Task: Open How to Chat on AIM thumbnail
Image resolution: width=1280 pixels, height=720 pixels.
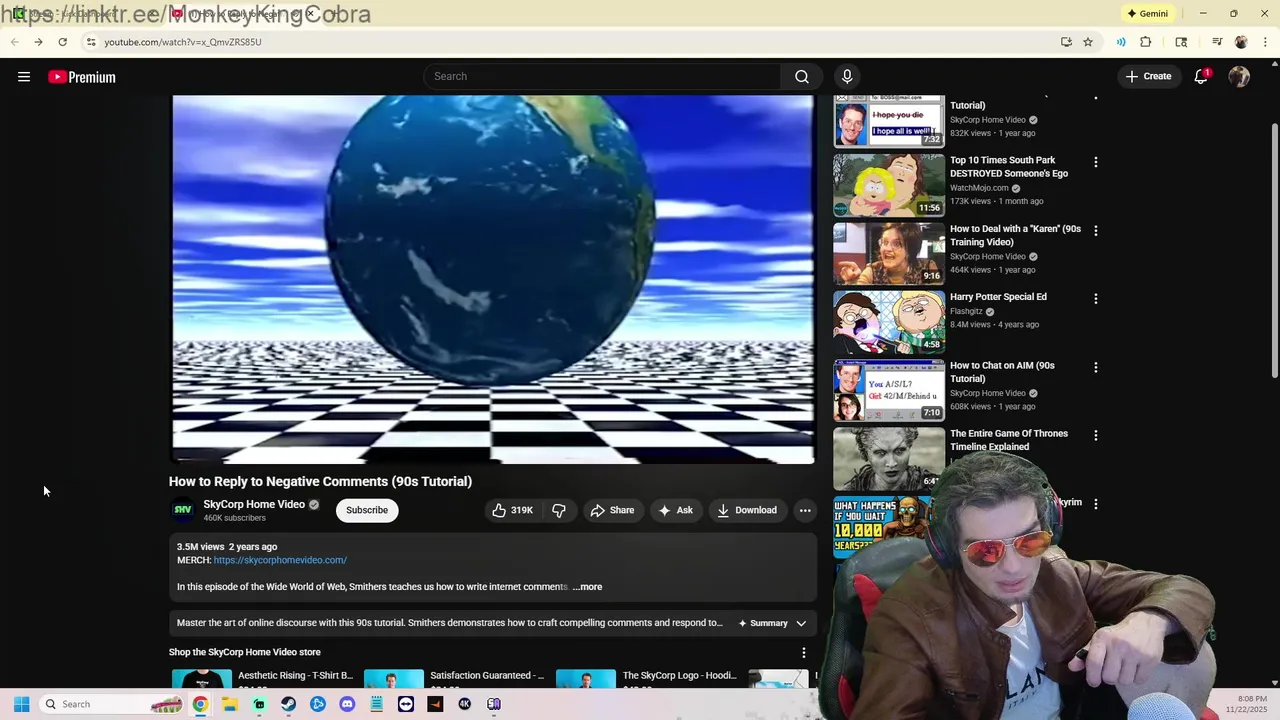Action: pos(889,390)
